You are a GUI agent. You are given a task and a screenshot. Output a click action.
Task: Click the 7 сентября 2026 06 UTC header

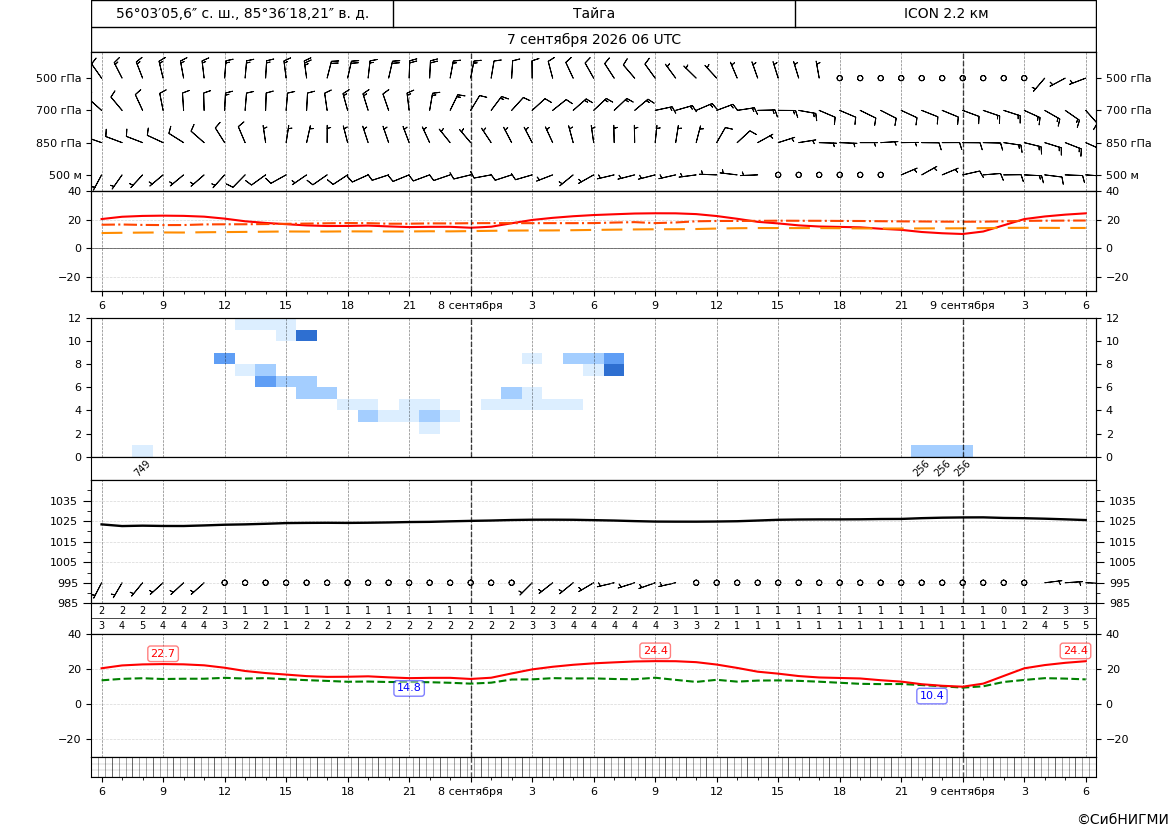594,40
